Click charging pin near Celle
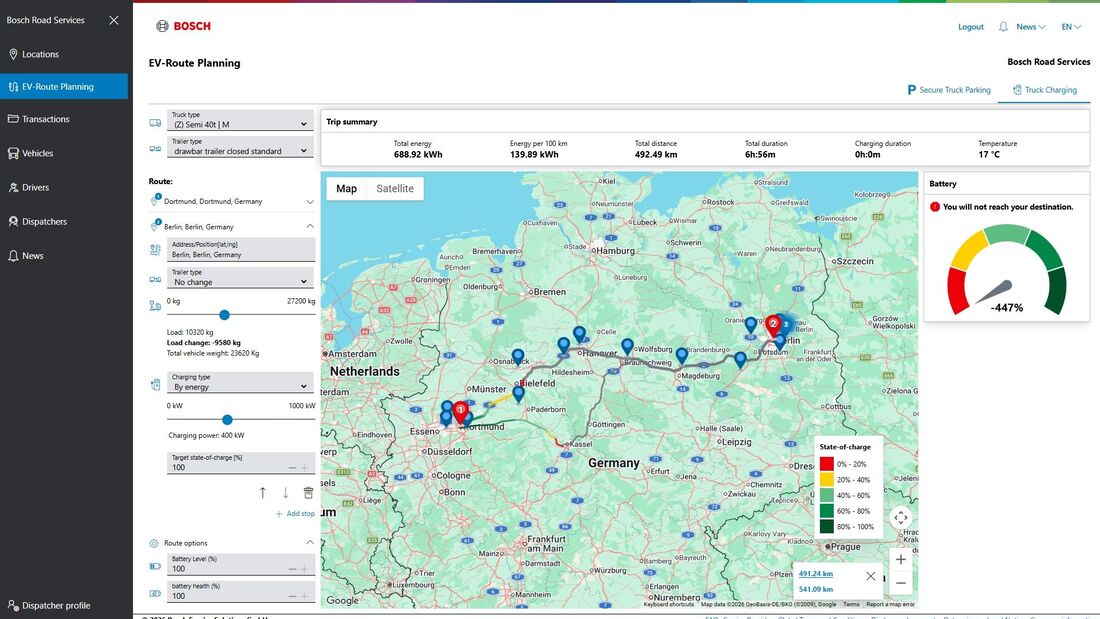Screen dimensions: 1100x619 click(579, 334)
